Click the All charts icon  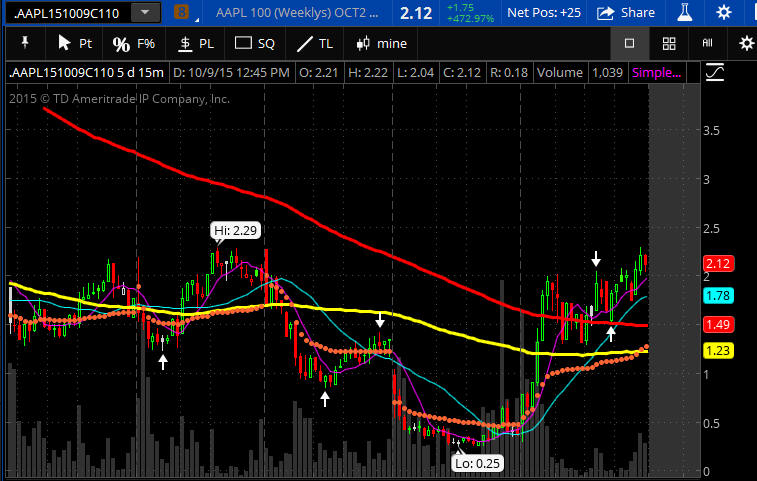click(x=707, y=43)
